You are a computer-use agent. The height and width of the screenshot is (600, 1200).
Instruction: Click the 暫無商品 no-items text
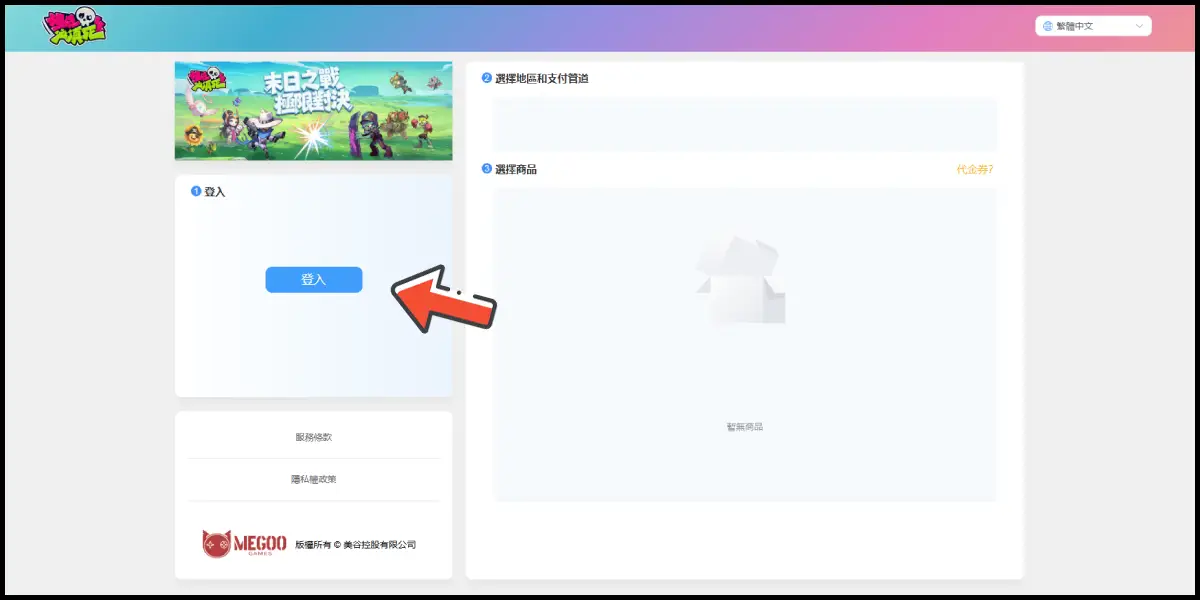pos(745,427)
